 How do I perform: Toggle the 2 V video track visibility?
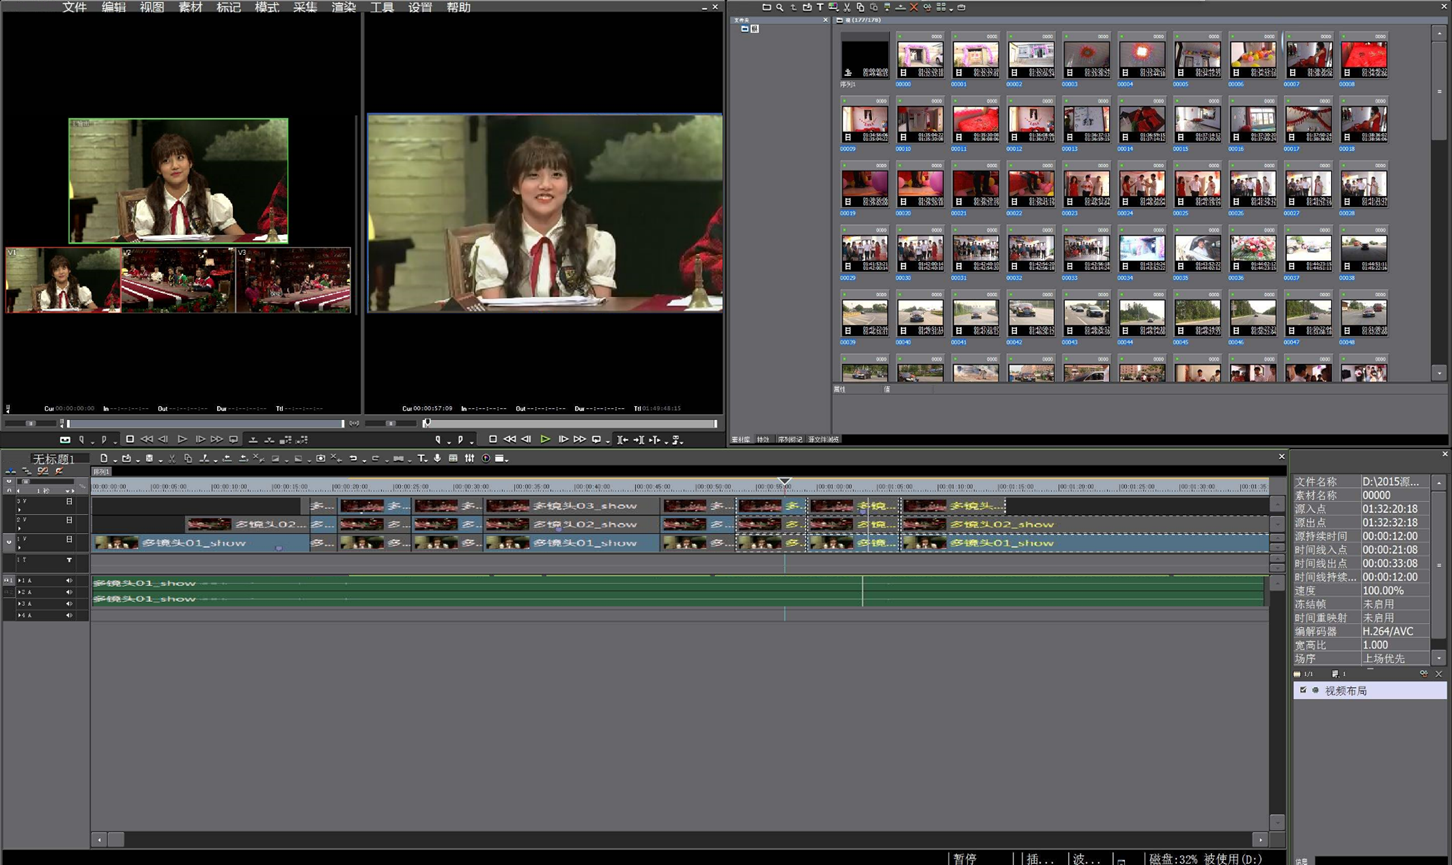tap(69, 520)
